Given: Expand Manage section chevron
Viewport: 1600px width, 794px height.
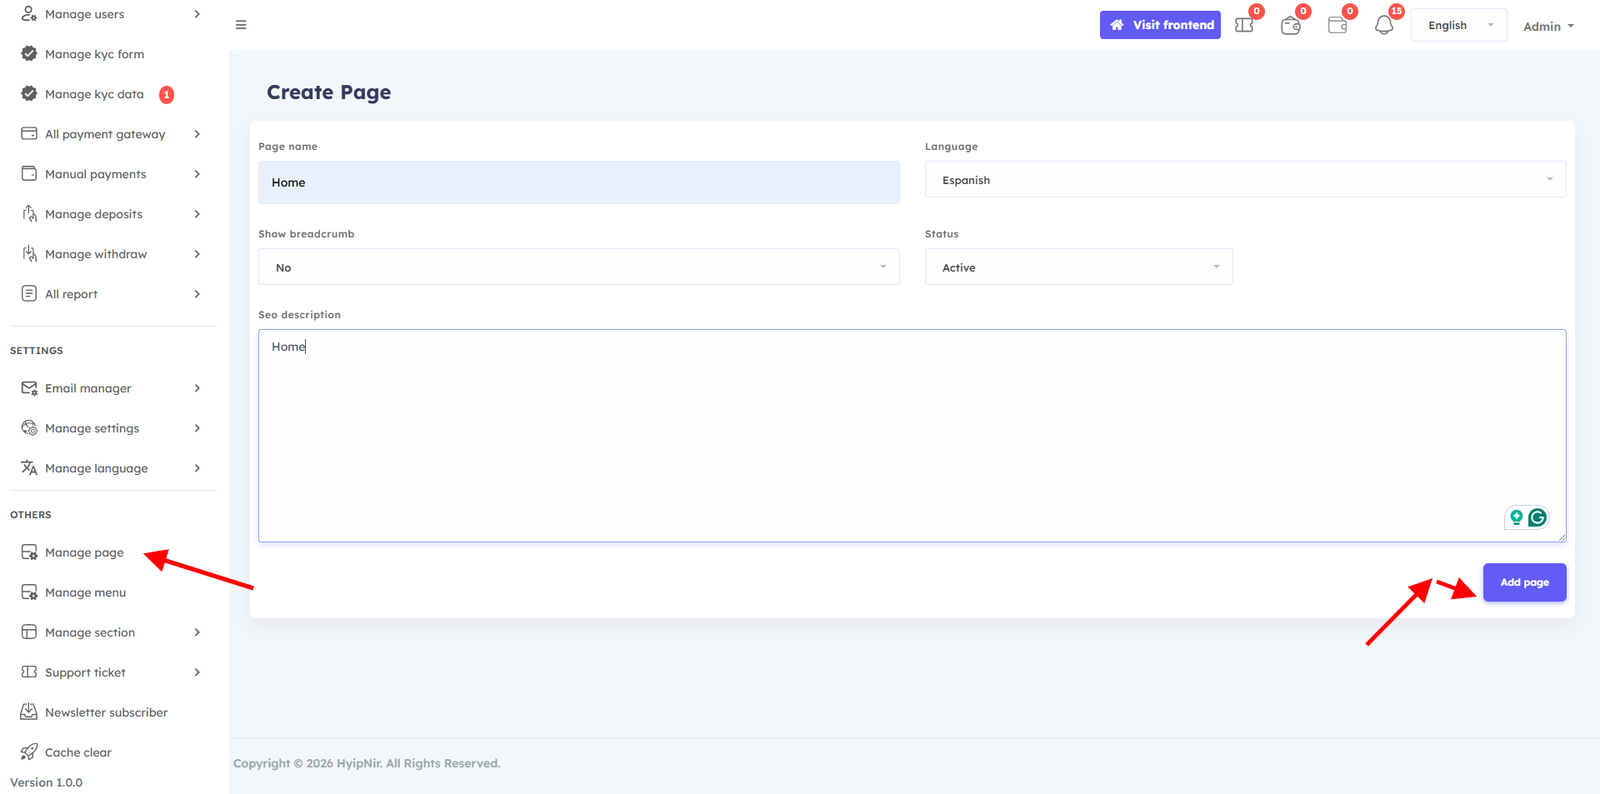Looking at the screenshot, I should [197, 632].
